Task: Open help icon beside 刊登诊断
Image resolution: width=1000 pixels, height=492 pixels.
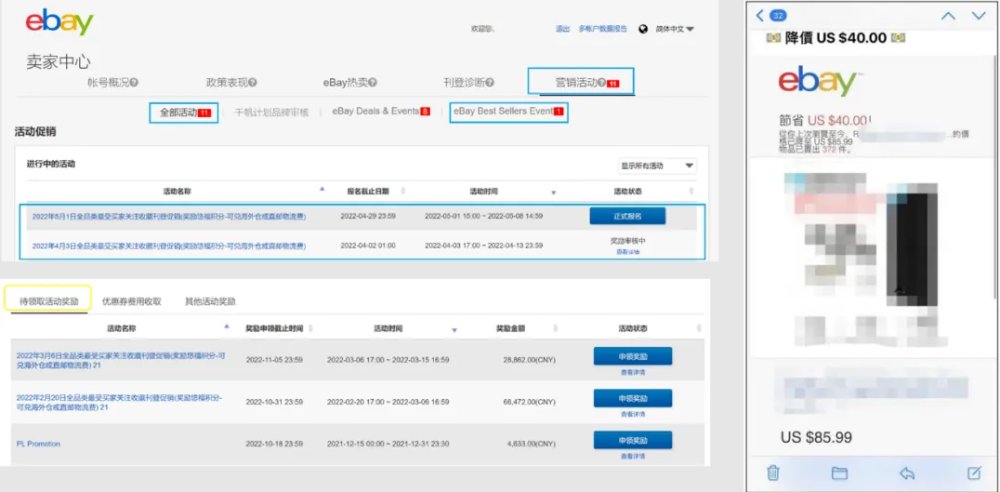Action: 490,82
